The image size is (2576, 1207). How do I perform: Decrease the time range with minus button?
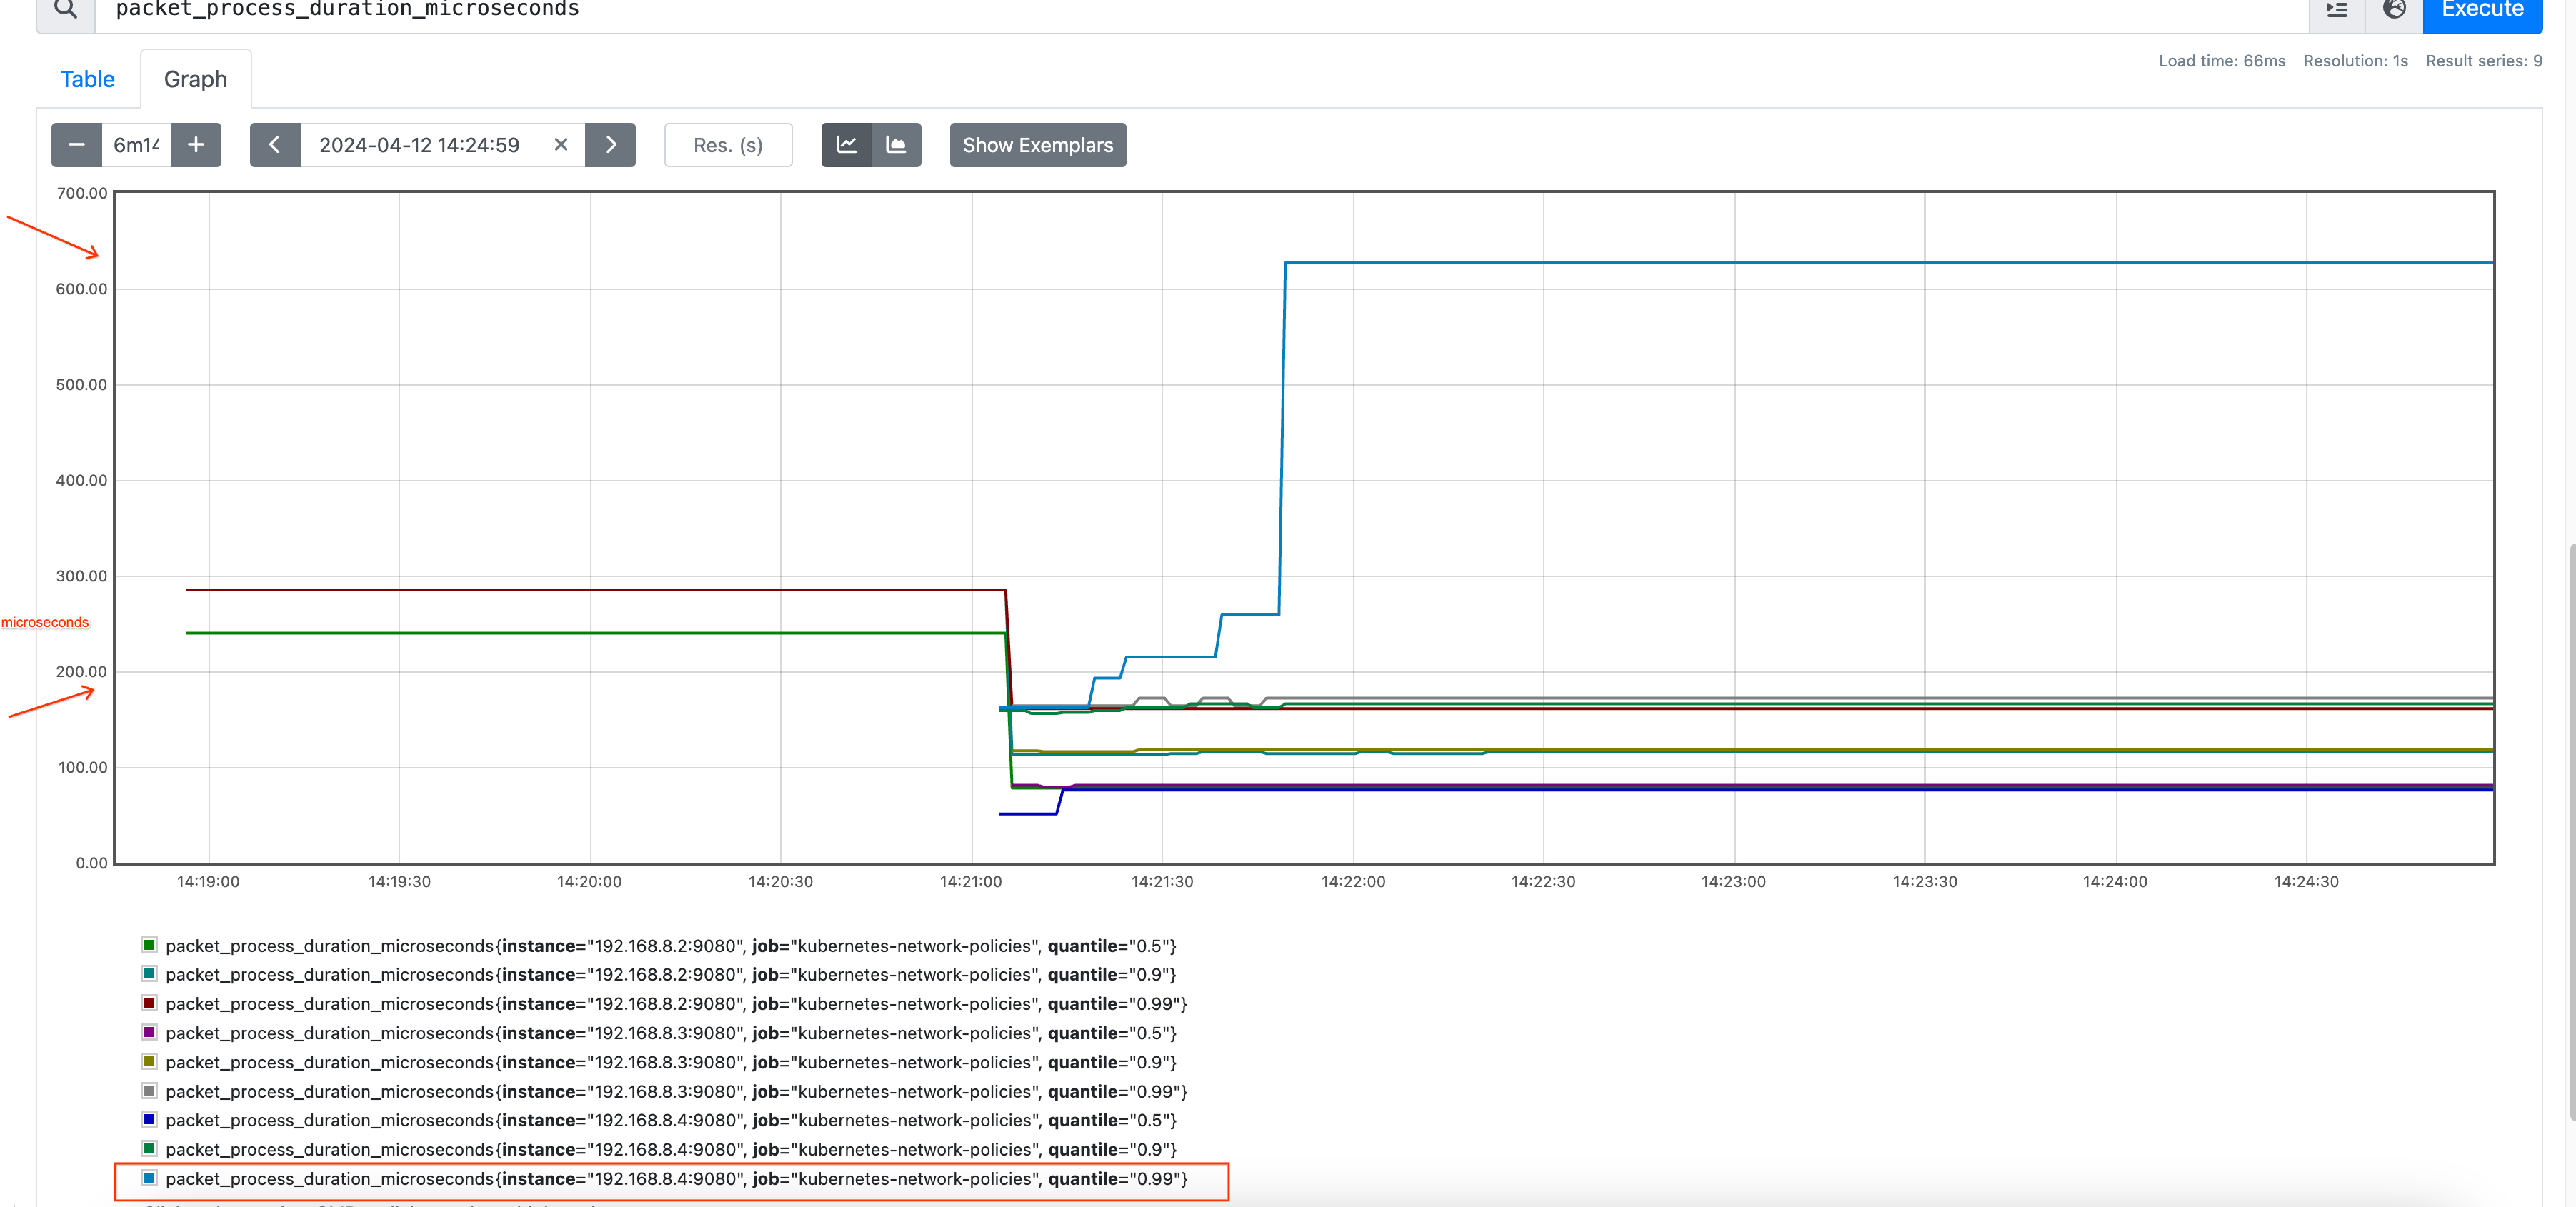click(x=76, y=145)
